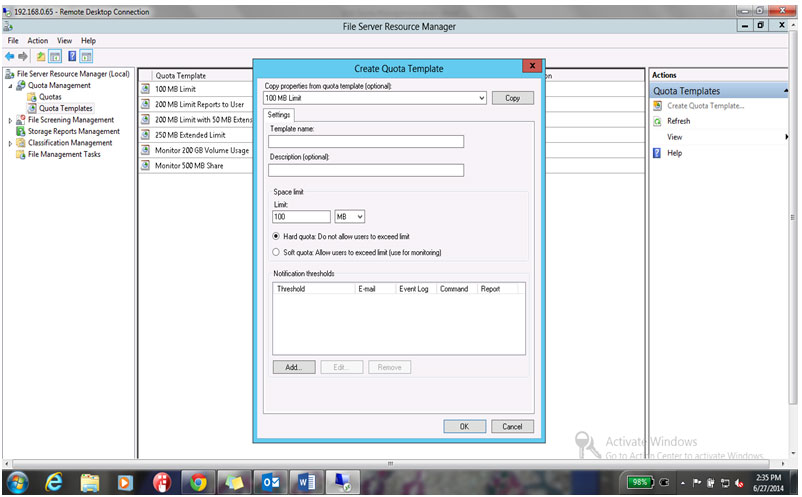Select the Settings tab in dialog
The height and width of the screenshot is (497, 802).
(279, 115)
